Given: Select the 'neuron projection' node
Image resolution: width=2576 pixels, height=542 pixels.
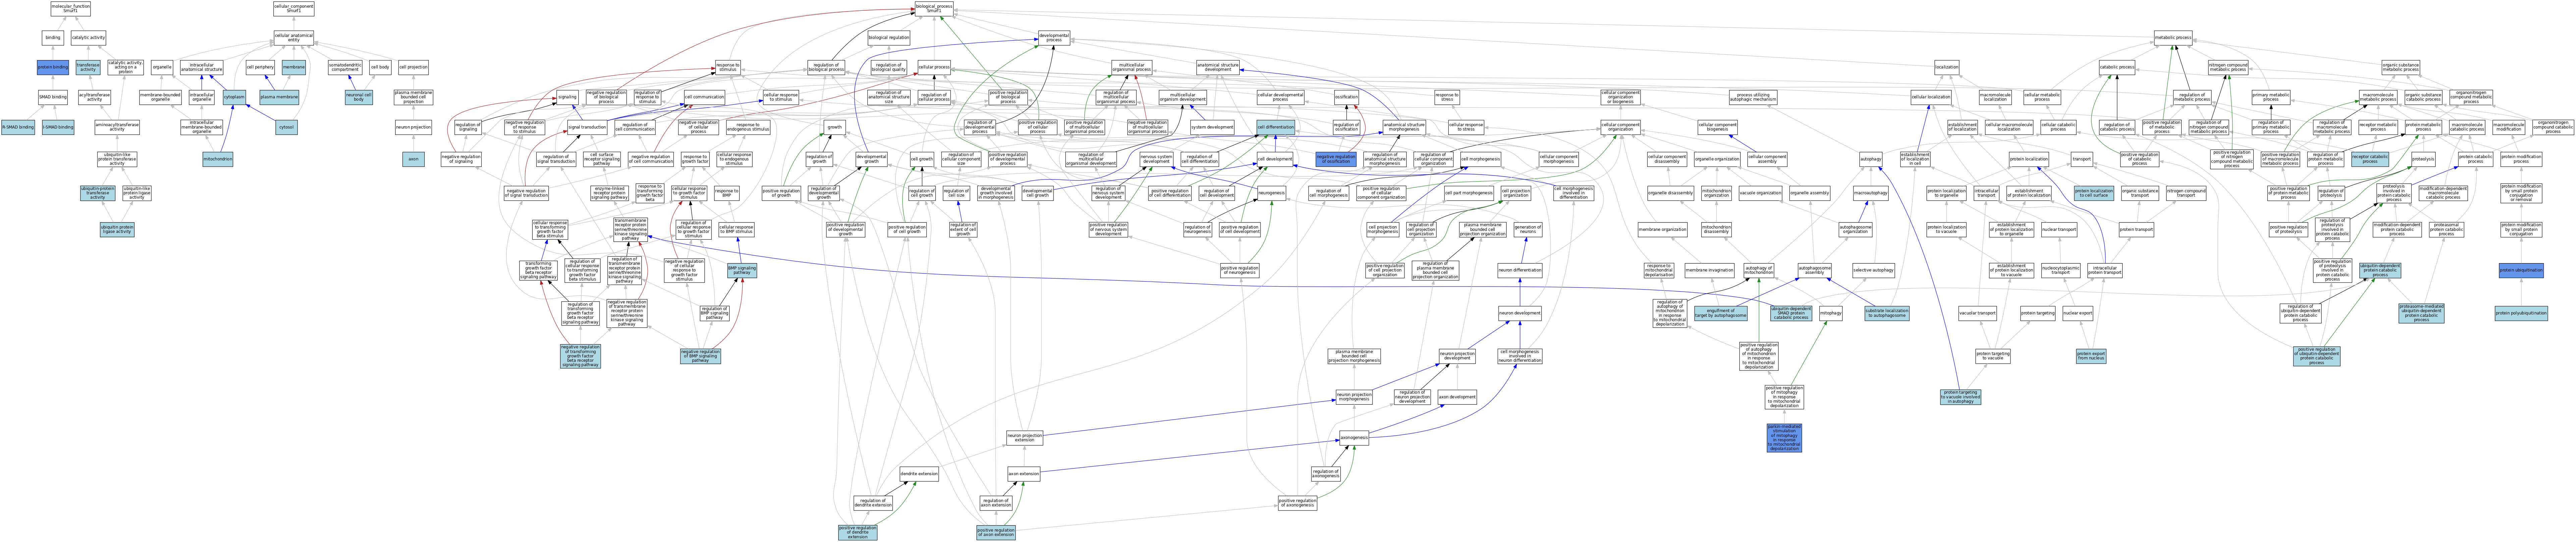Looking at the screenshot, I should tap(413, 127).
